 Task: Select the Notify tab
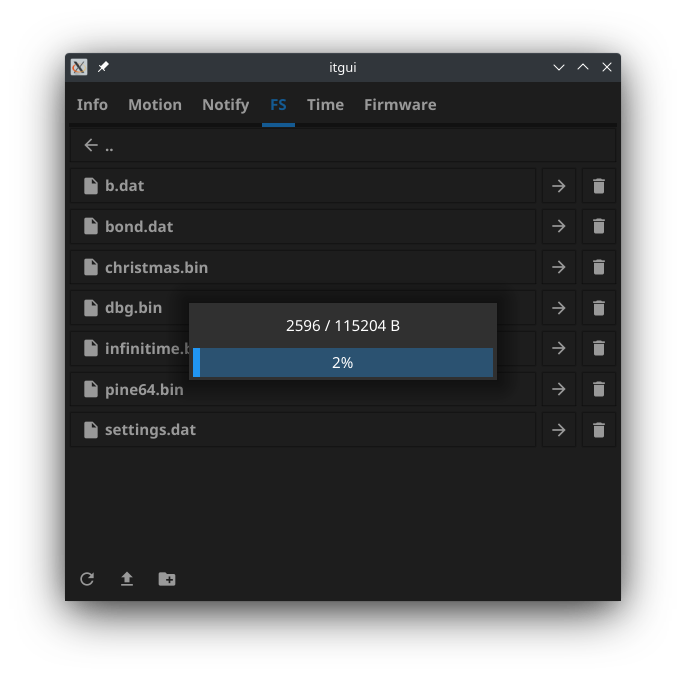pyautogui.click(x=225, y=105)
